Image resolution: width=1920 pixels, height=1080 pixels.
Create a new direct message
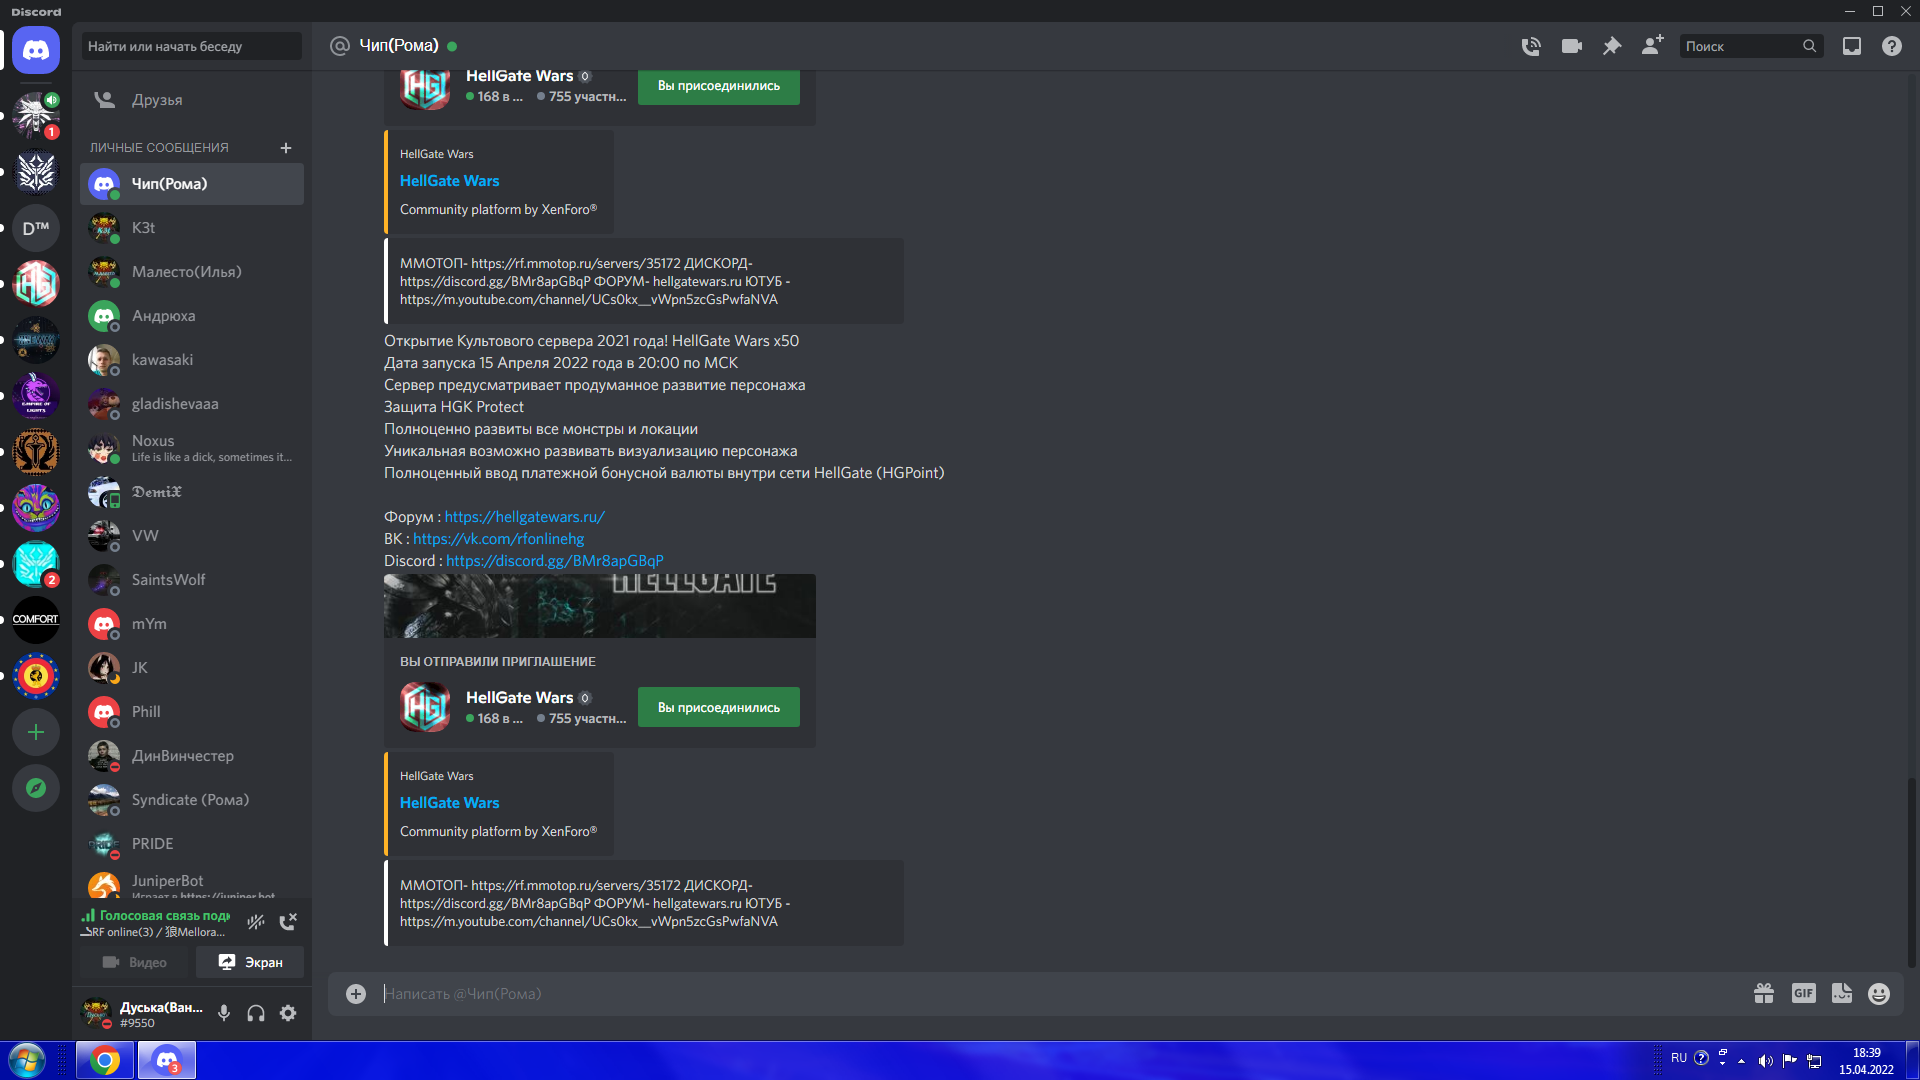tap(286, 148)
